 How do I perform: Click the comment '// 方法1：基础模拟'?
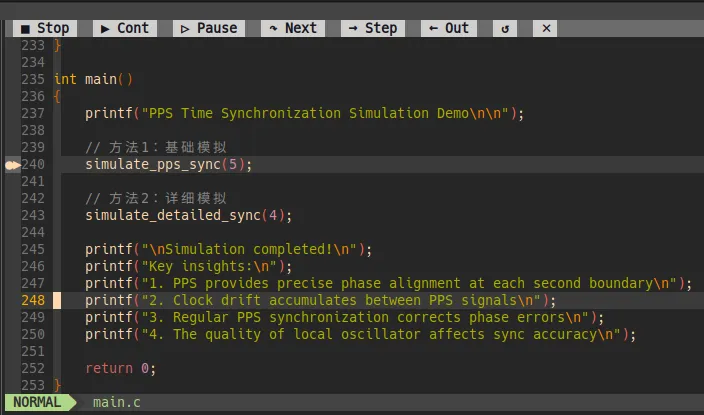point(156,147)
